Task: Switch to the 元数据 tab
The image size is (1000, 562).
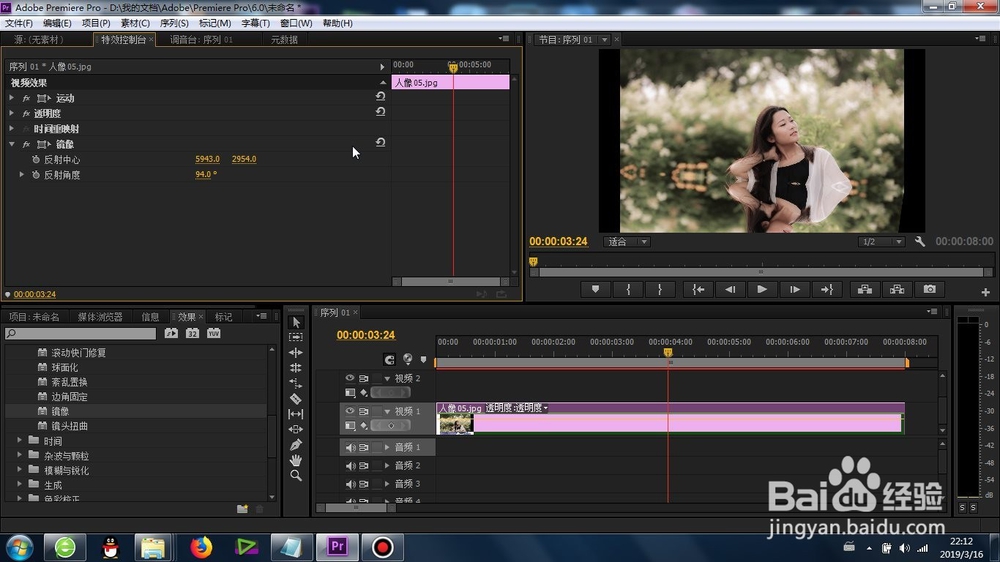Action: [284, 40]
